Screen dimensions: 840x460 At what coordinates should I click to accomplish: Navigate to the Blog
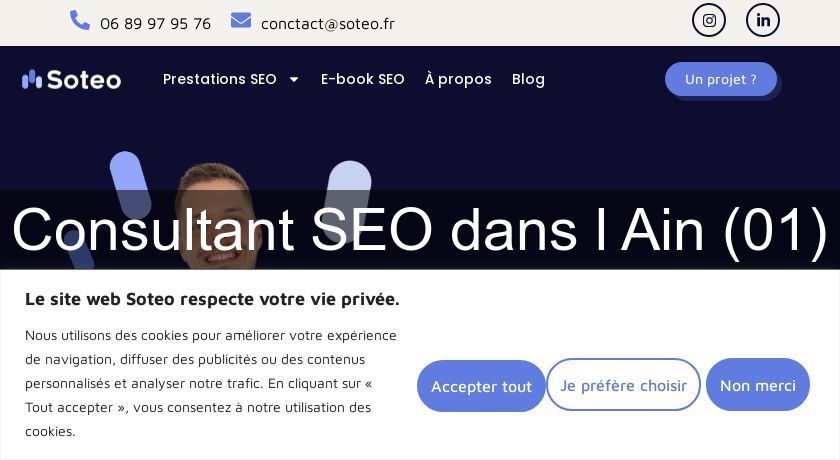pyautogui.click(x=528, y=79)
